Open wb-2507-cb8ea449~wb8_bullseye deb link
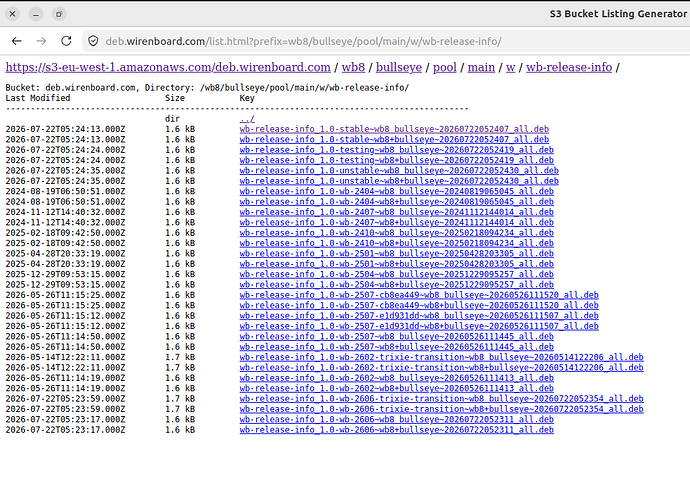 pyautogui.click(x=419, y=295)
